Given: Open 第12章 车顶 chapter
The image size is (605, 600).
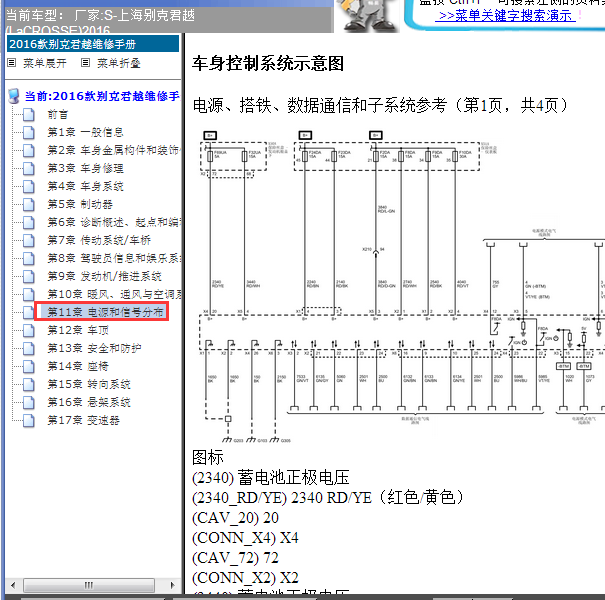Looking at the screenshot, I should [78, 330].
